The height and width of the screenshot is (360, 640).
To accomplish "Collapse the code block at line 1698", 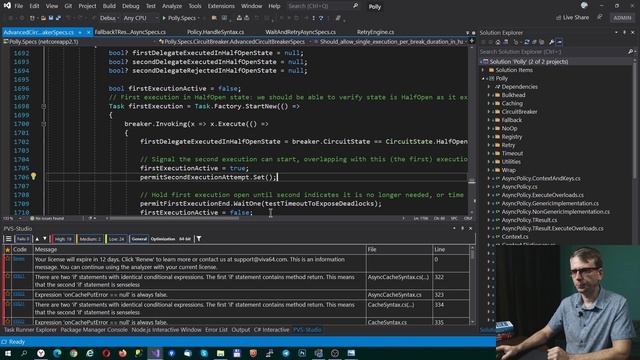I will pyautogui.click(x=44, y=106).
